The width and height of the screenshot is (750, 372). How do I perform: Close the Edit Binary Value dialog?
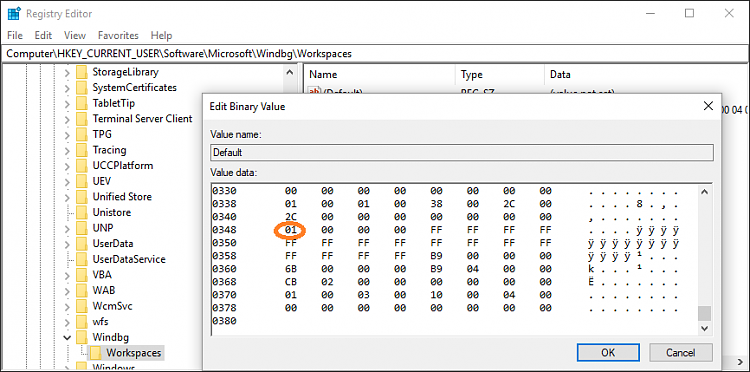point(708,106)
